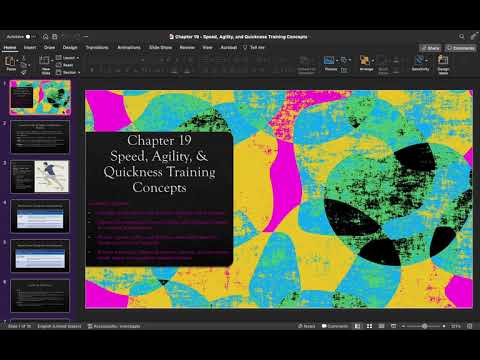Adjust the zoom slider handle

(x=424, y=326)
